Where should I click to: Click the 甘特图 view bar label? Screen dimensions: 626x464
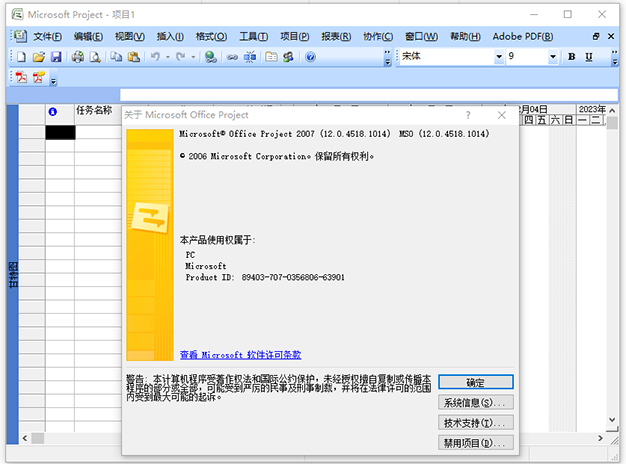(13, 275)
